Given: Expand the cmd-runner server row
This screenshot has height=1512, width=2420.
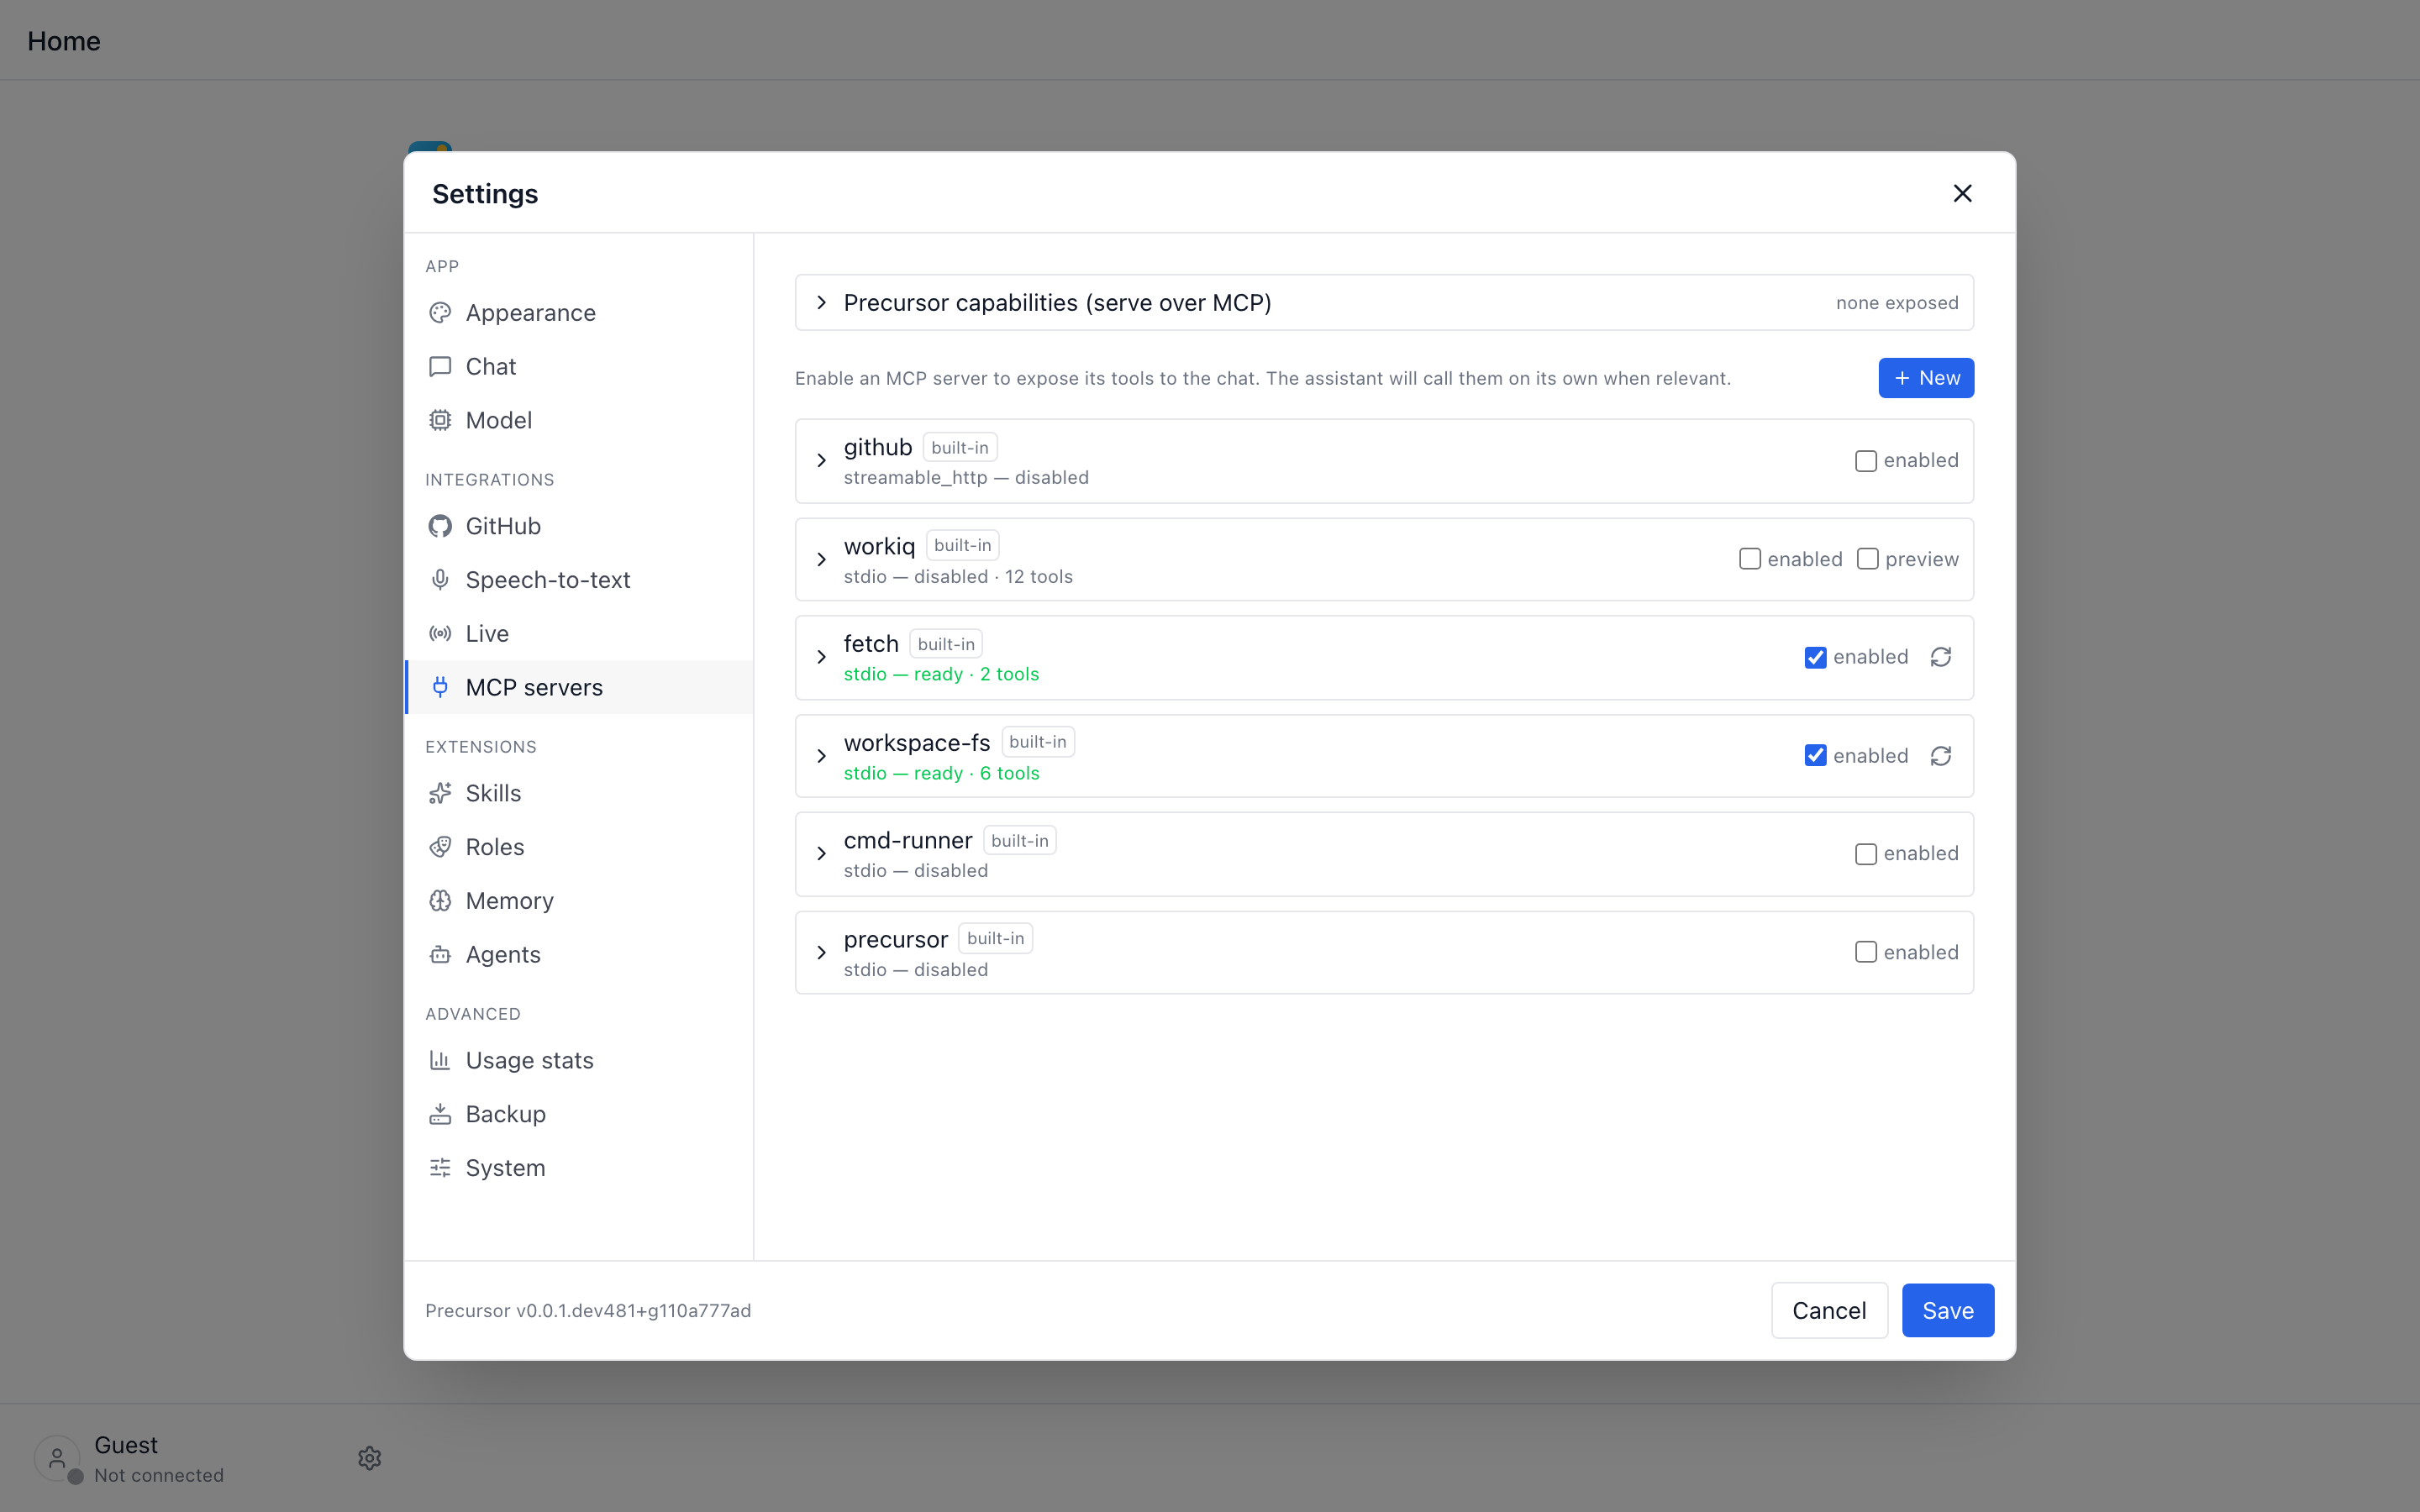Looking at the screenshot, I should pos(821,854).
